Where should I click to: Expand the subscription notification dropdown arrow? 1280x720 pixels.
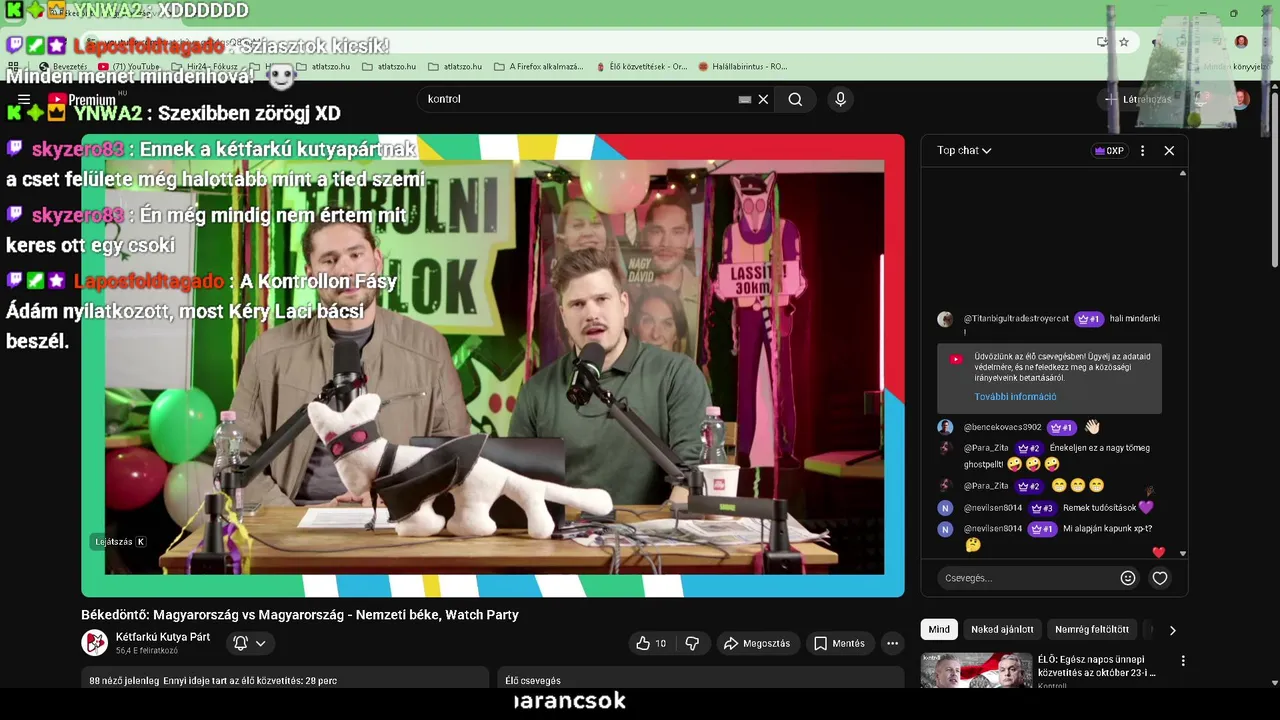coord(260,643)
